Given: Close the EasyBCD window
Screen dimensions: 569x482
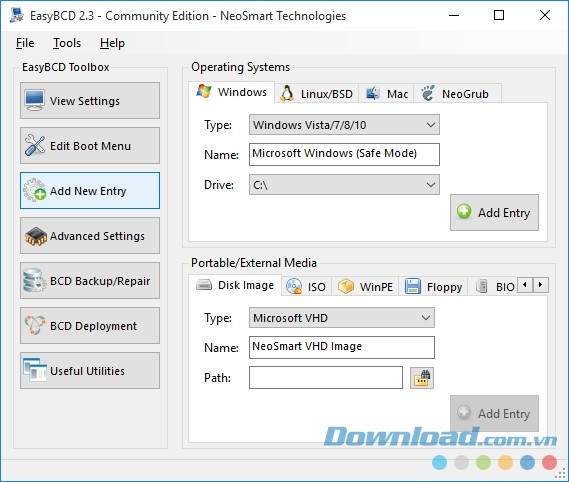Looking at the screenshot, I should pos(545,15).
